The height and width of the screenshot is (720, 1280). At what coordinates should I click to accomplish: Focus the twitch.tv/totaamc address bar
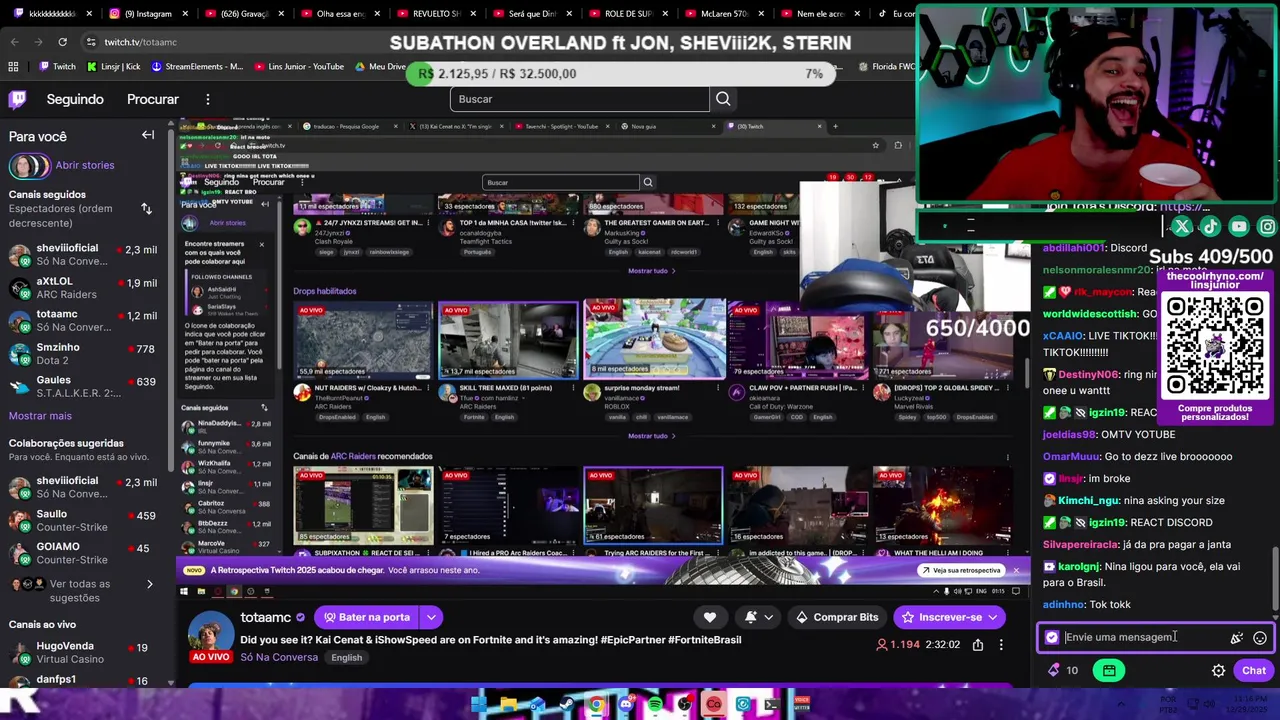tap(140, 42)
